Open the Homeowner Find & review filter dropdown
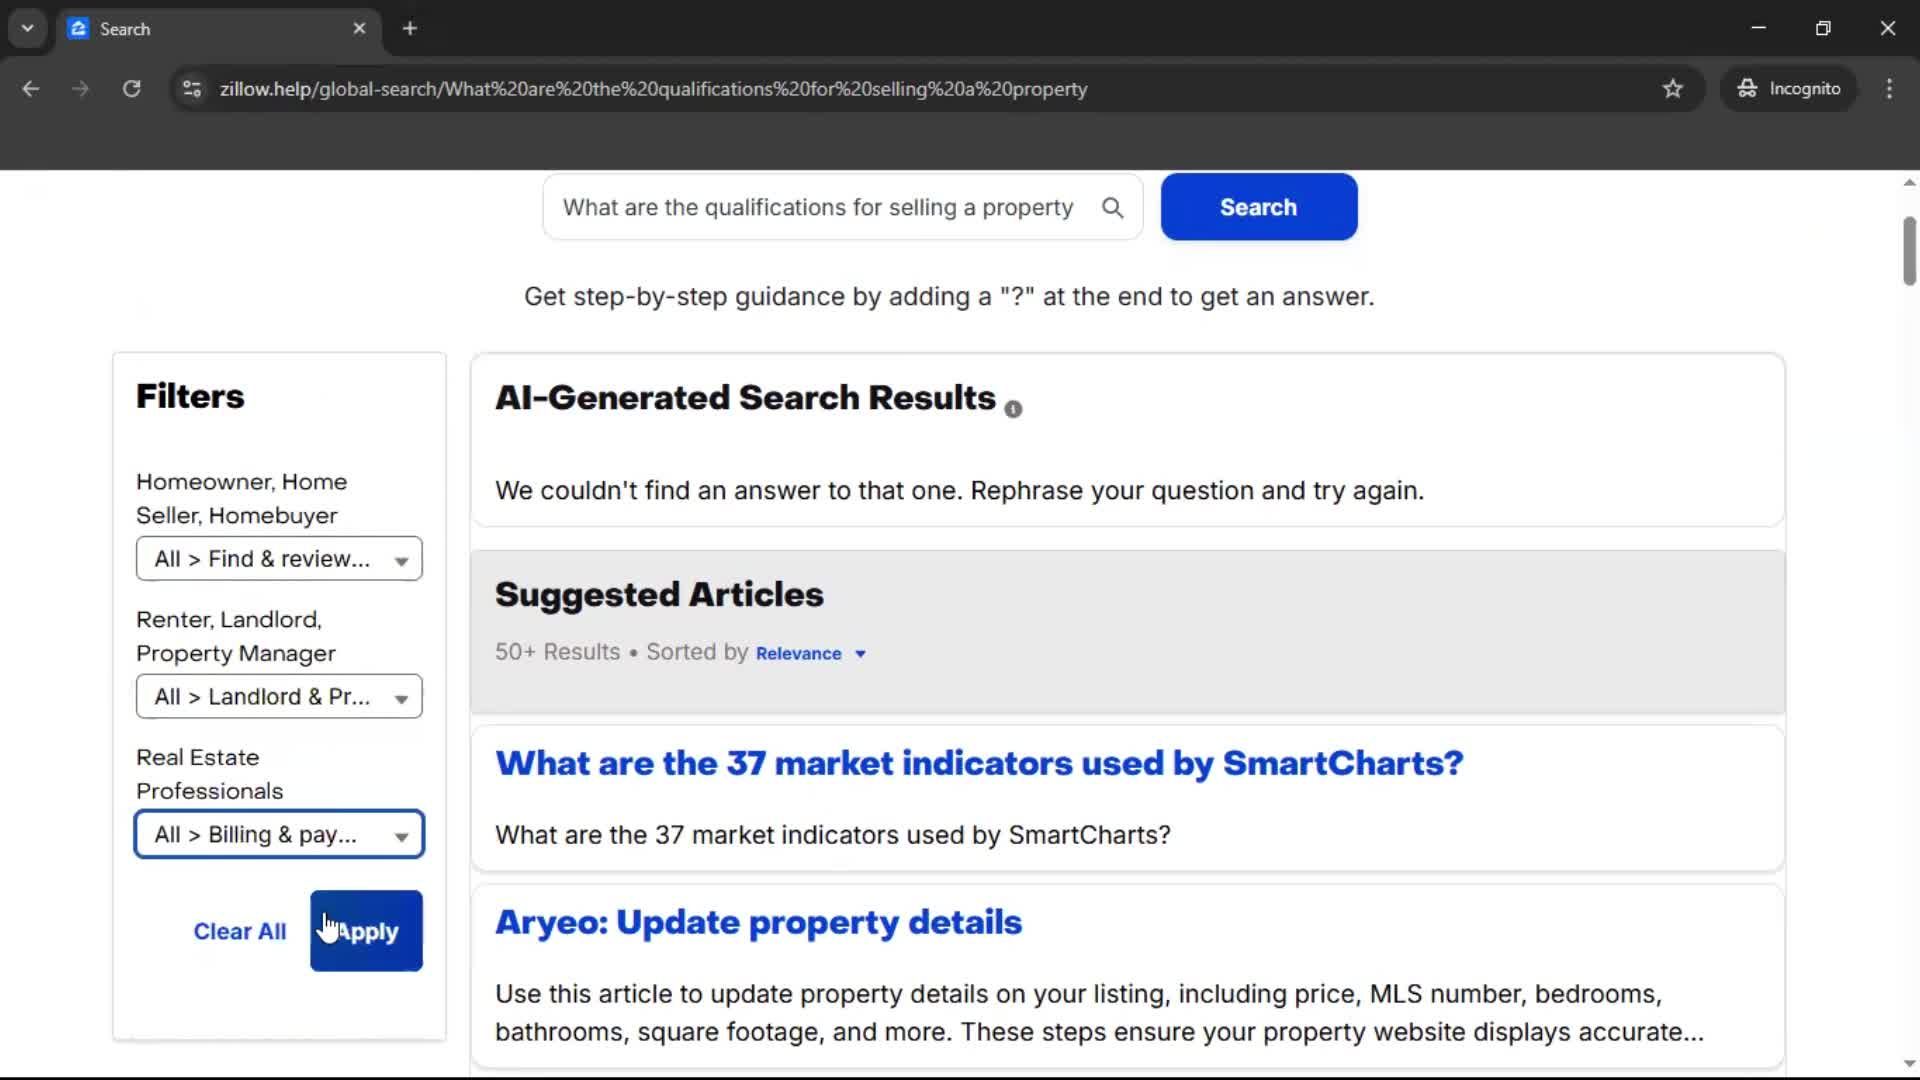 point(278,558)
